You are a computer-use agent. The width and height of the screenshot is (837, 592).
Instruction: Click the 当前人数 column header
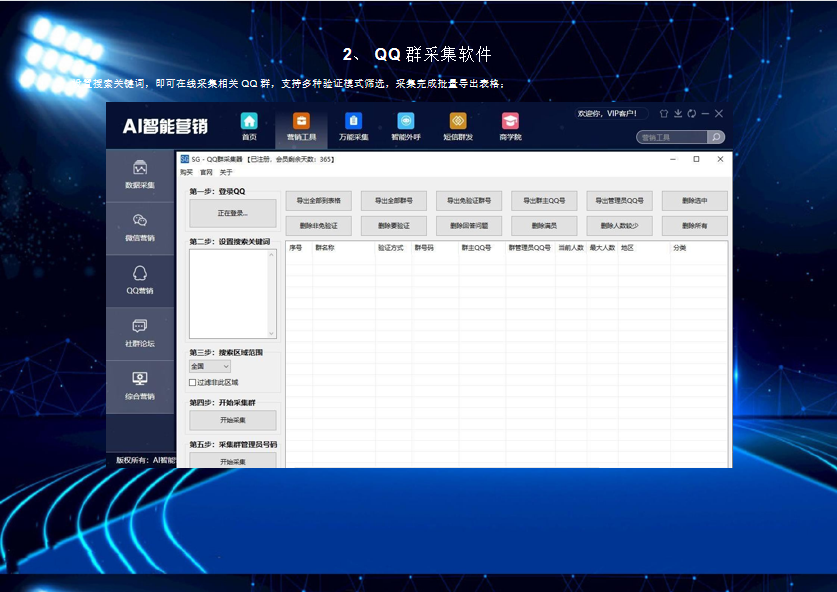[571, 248]
